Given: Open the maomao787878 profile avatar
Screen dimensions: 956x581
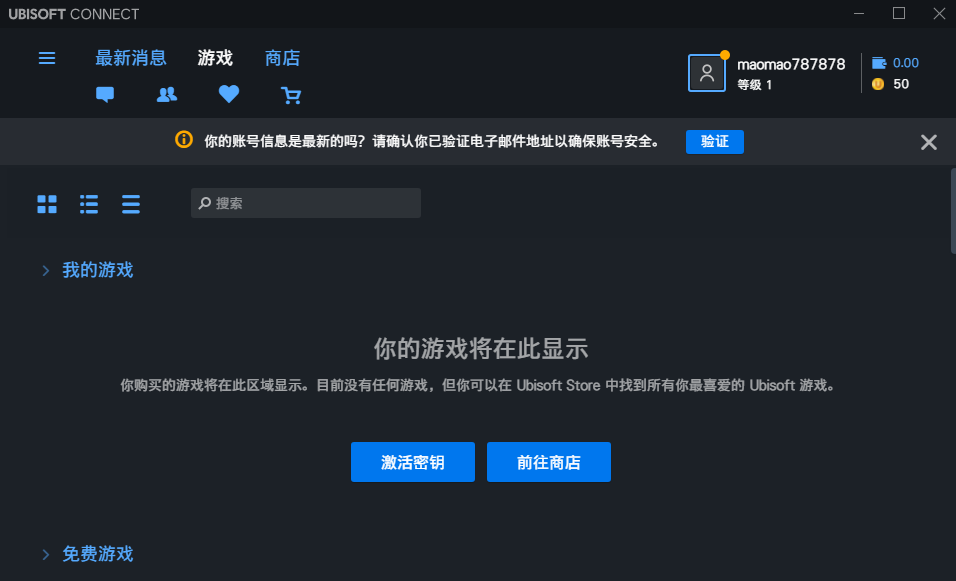Looking at the screenshot, I should (707, 72).
